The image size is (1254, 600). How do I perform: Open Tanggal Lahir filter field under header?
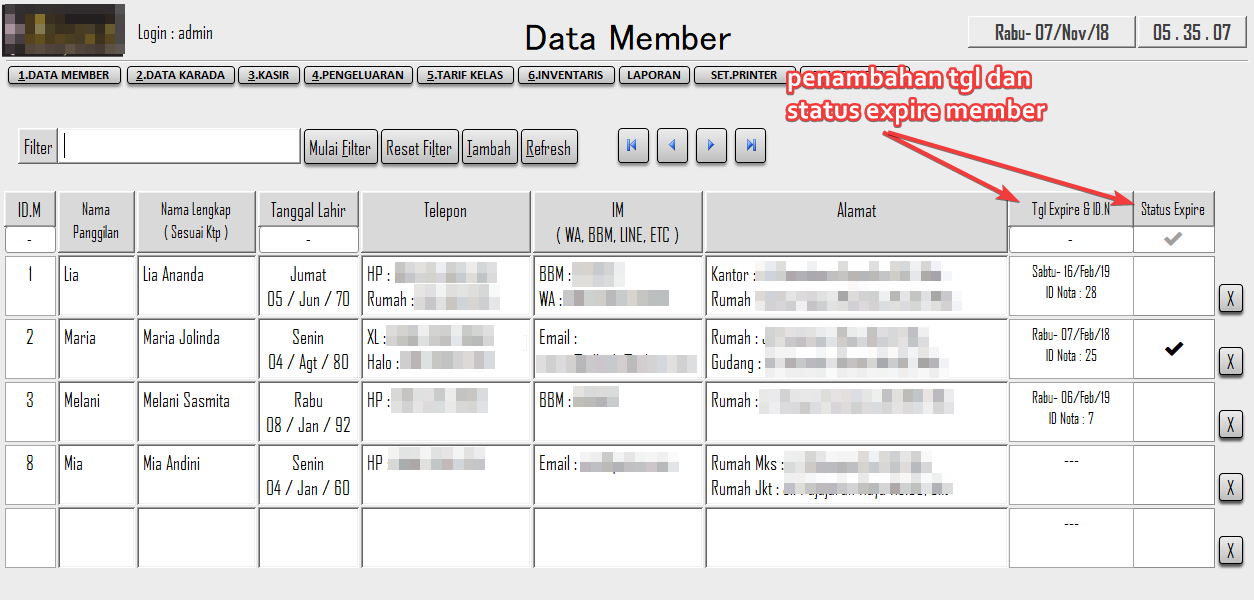pyautogui.click(x=308, y=240)
